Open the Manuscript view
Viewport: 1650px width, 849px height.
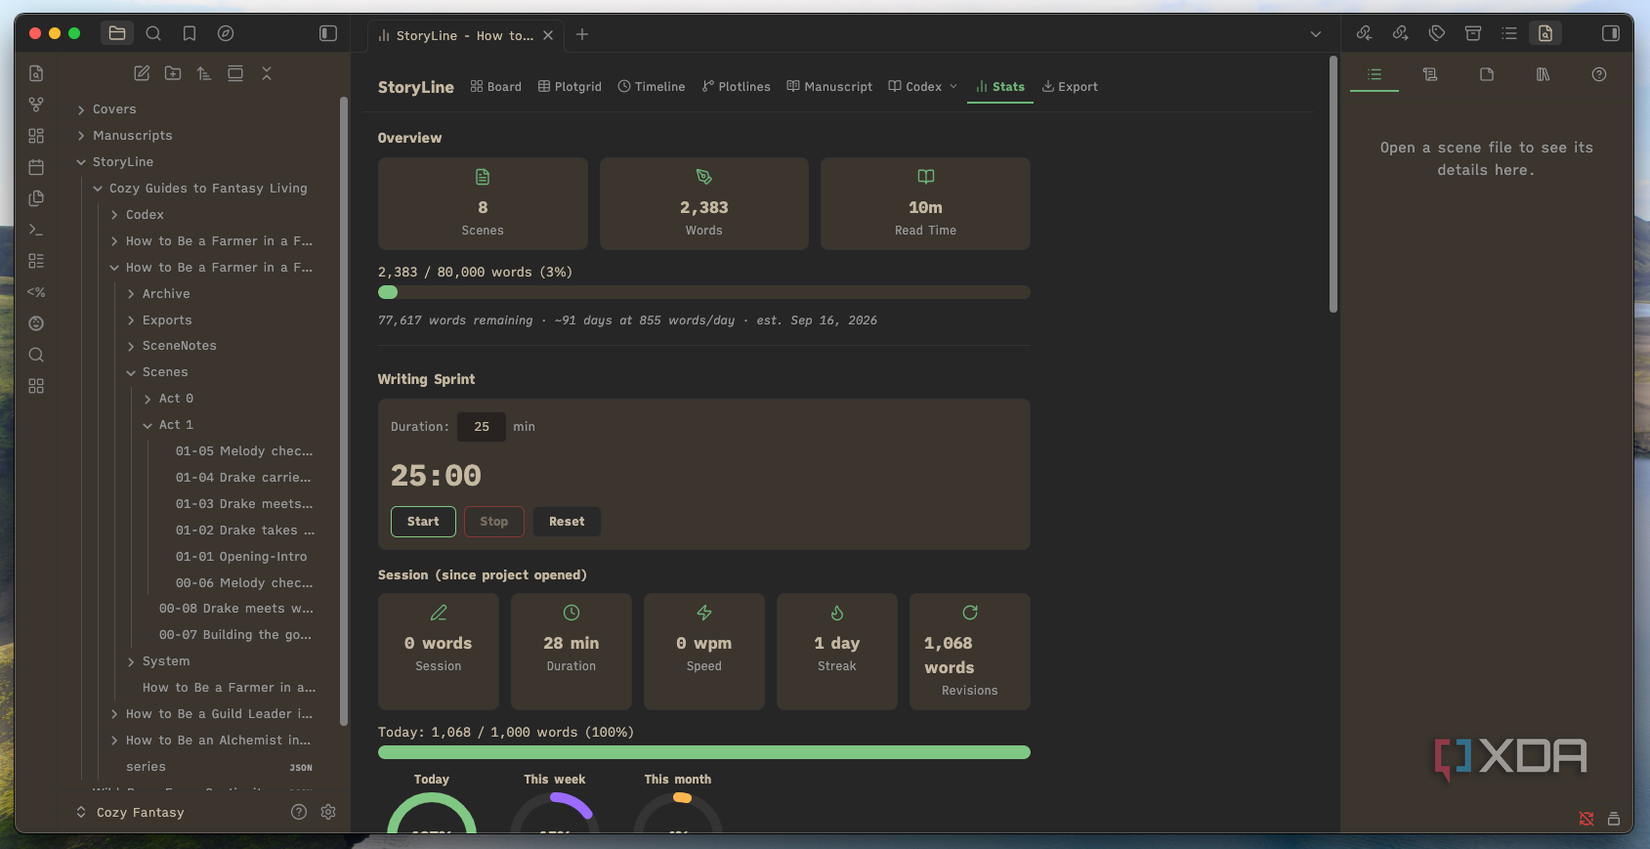(829, 87)
